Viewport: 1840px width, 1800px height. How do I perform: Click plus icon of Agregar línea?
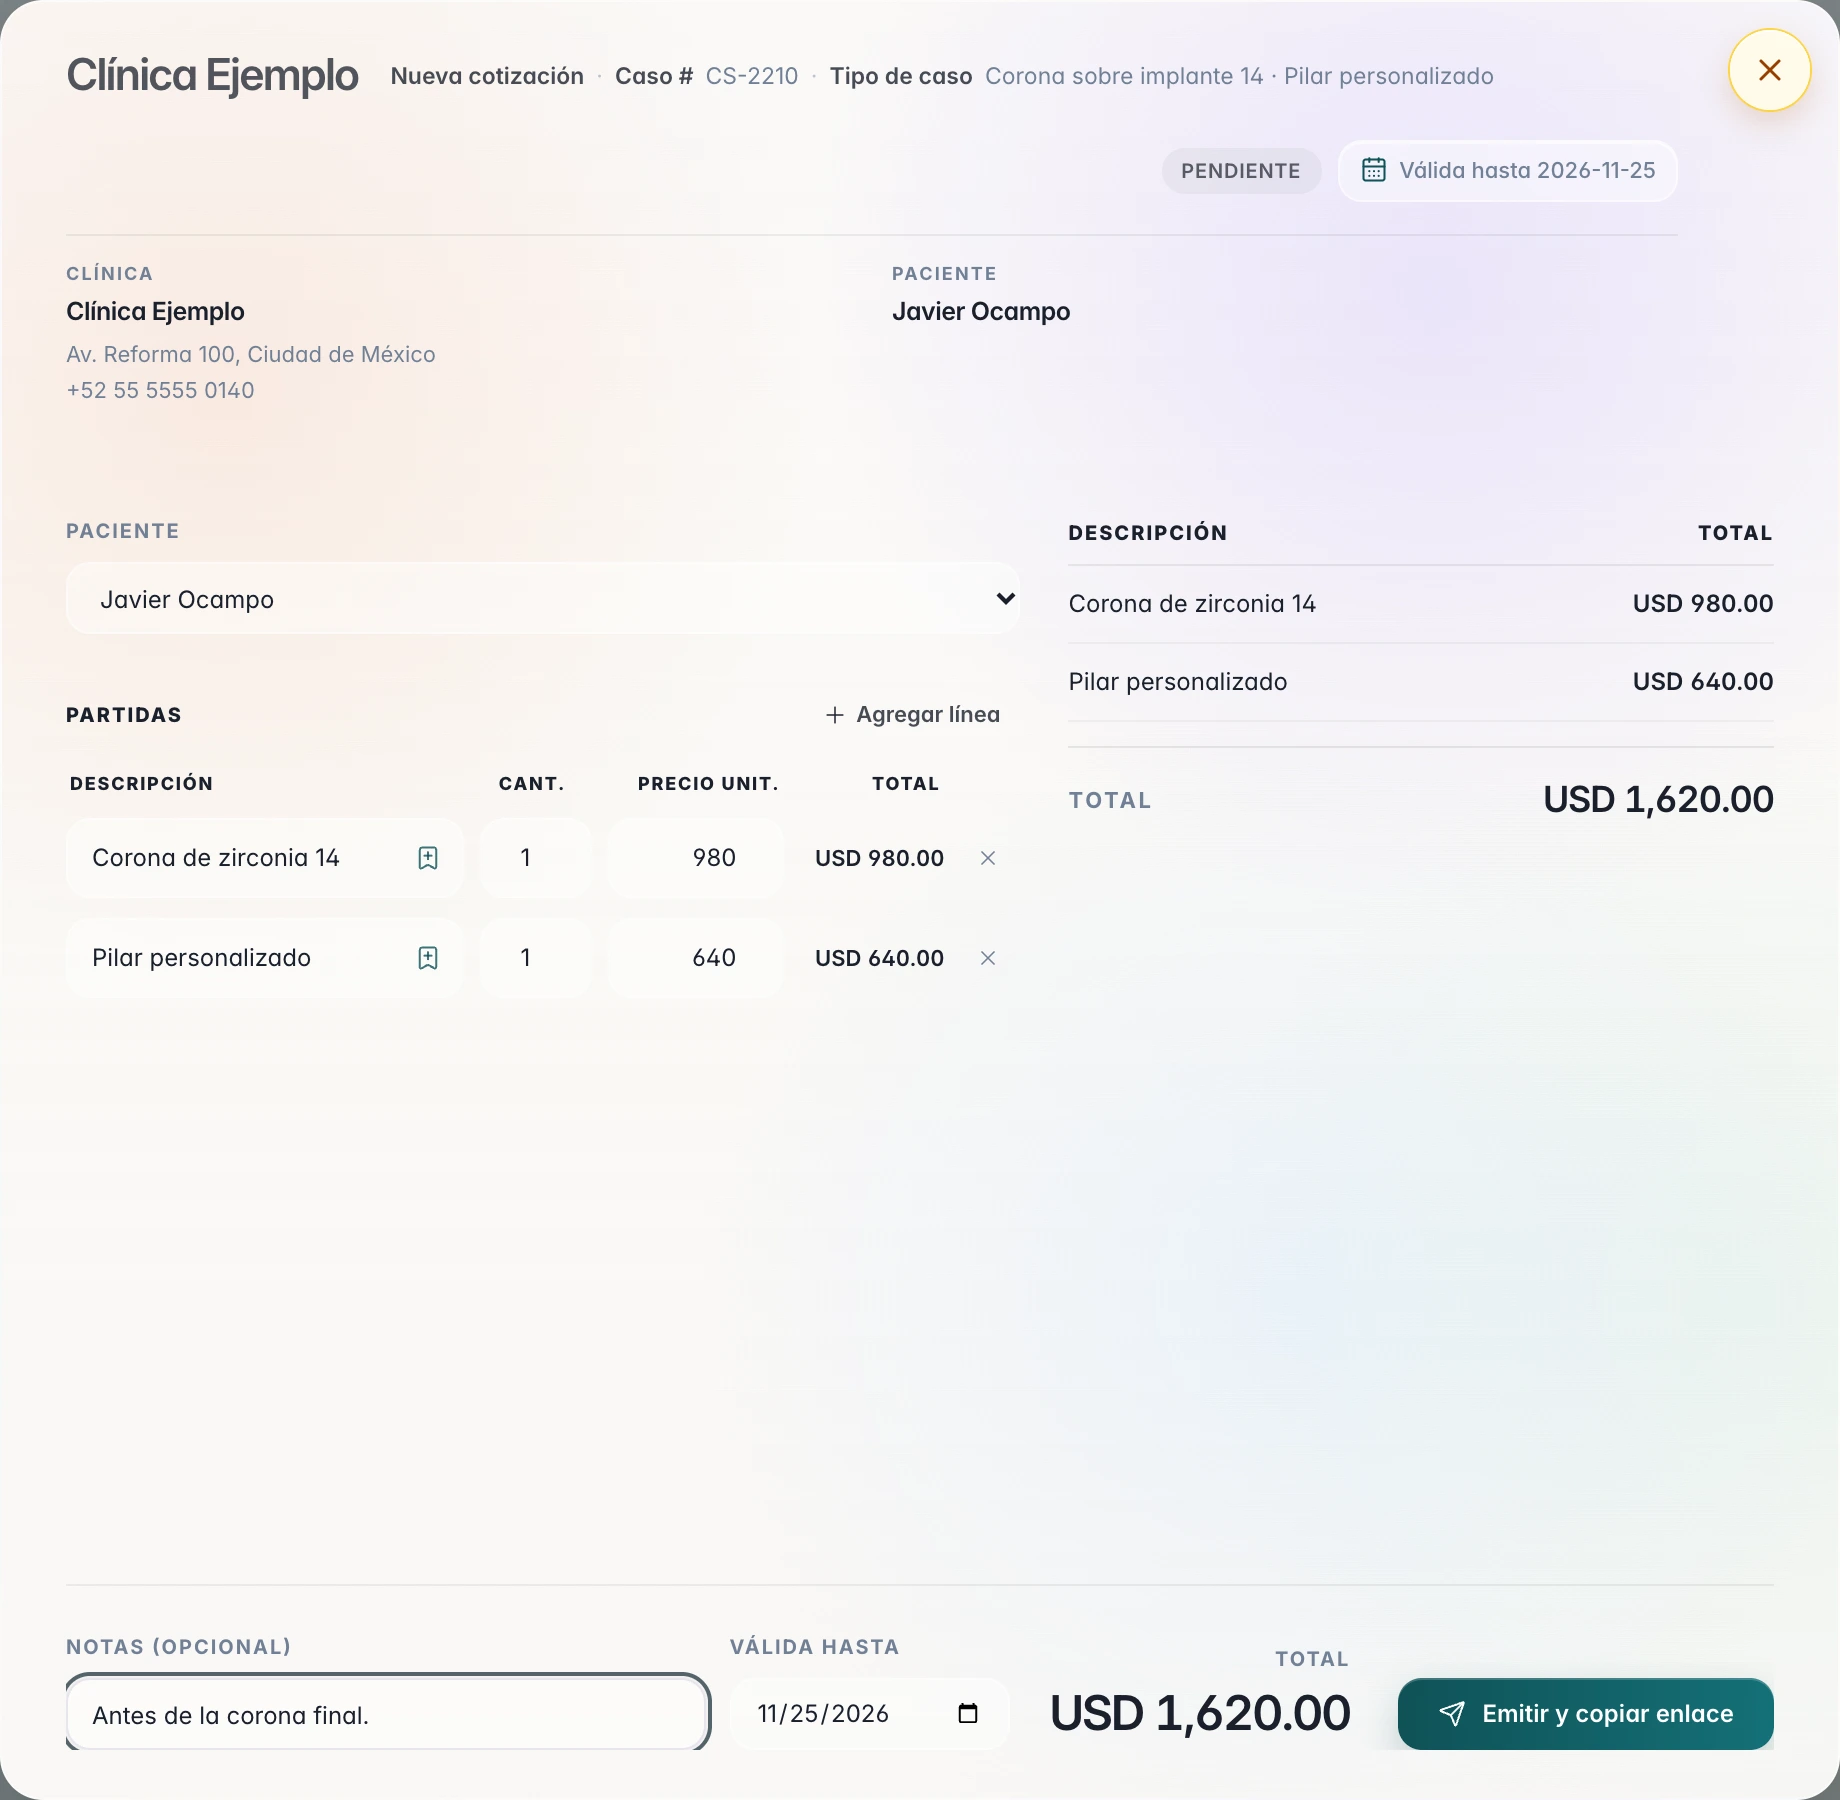pos(835,715)
